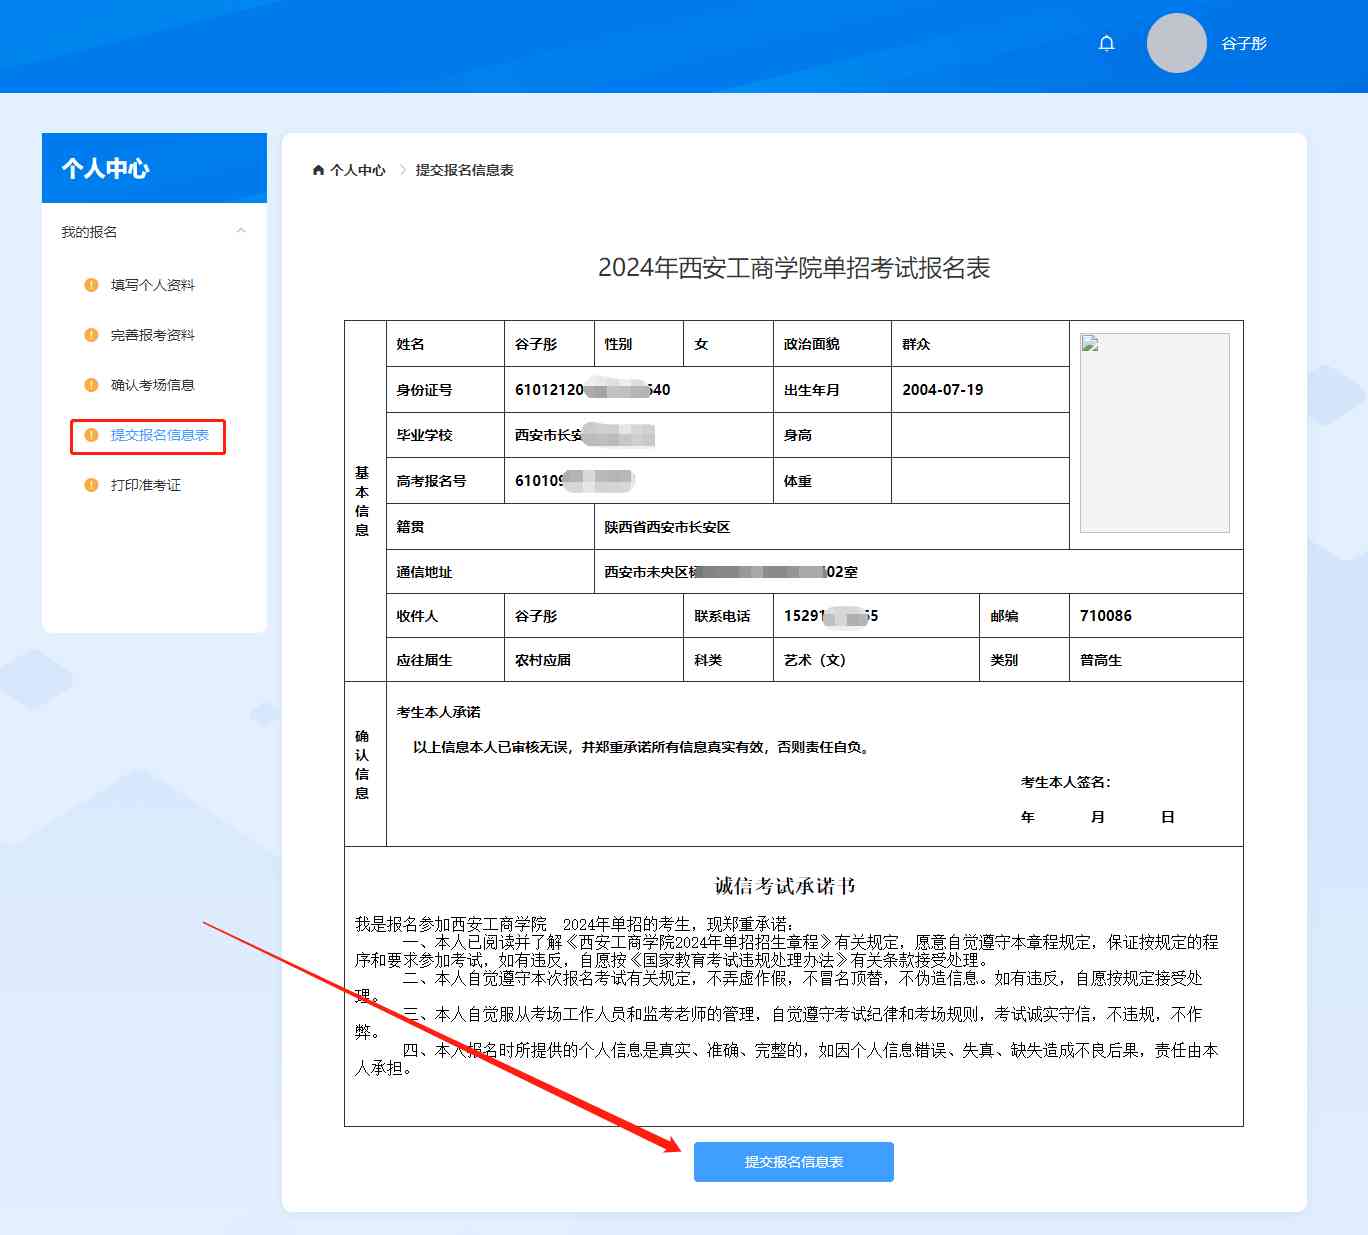The height and width of the screenshot is (1235, 1368).
Task: Open the 填写个人资料 menu item
Action: [154, 285]
